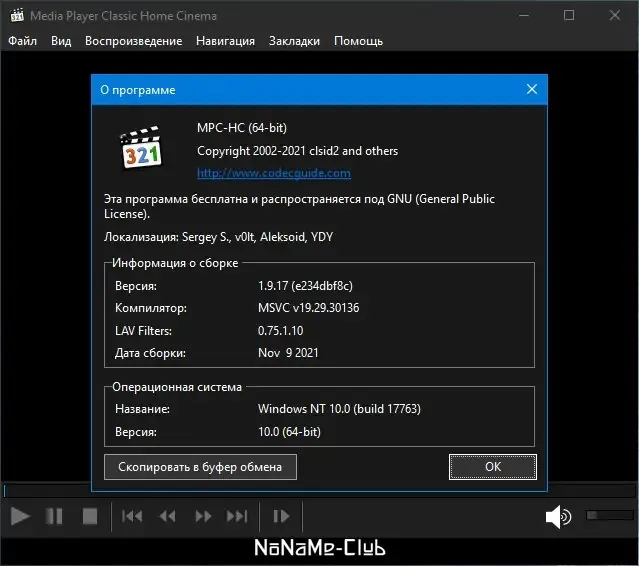Close the О программе dialog
Screen dimensions: 639x566
[531, 89]
